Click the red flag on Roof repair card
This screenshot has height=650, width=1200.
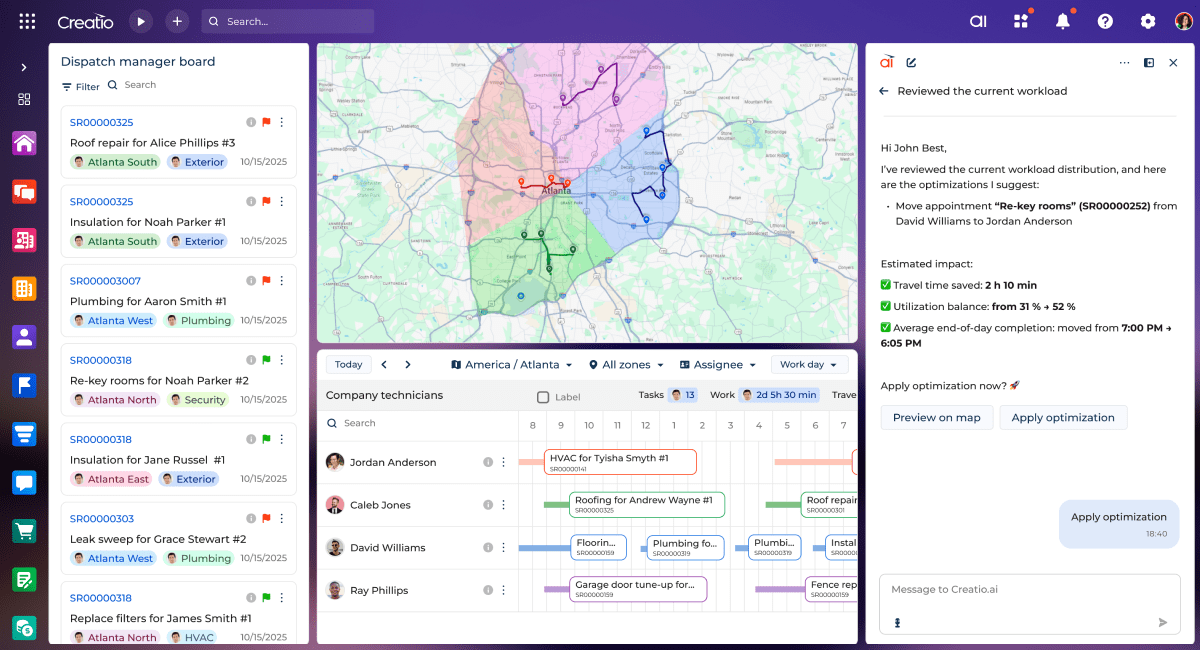[266, 122]
